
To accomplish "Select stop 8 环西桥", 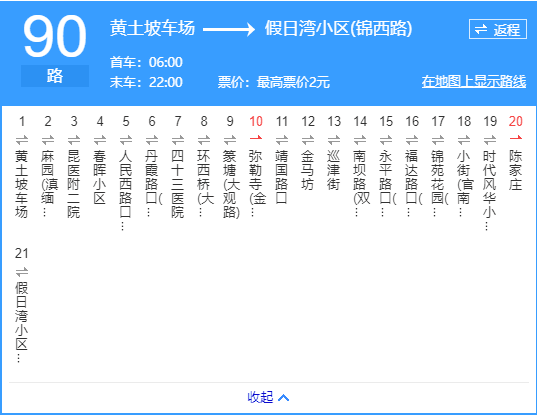I will [x=205, y=183].
